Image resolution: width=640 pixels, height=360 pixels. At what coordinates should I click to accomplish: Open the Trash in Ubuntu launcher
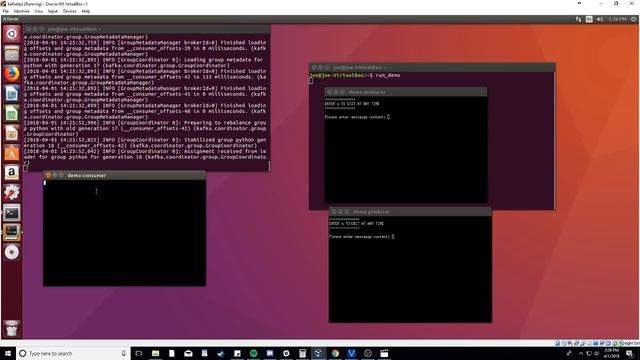(11, 328)
